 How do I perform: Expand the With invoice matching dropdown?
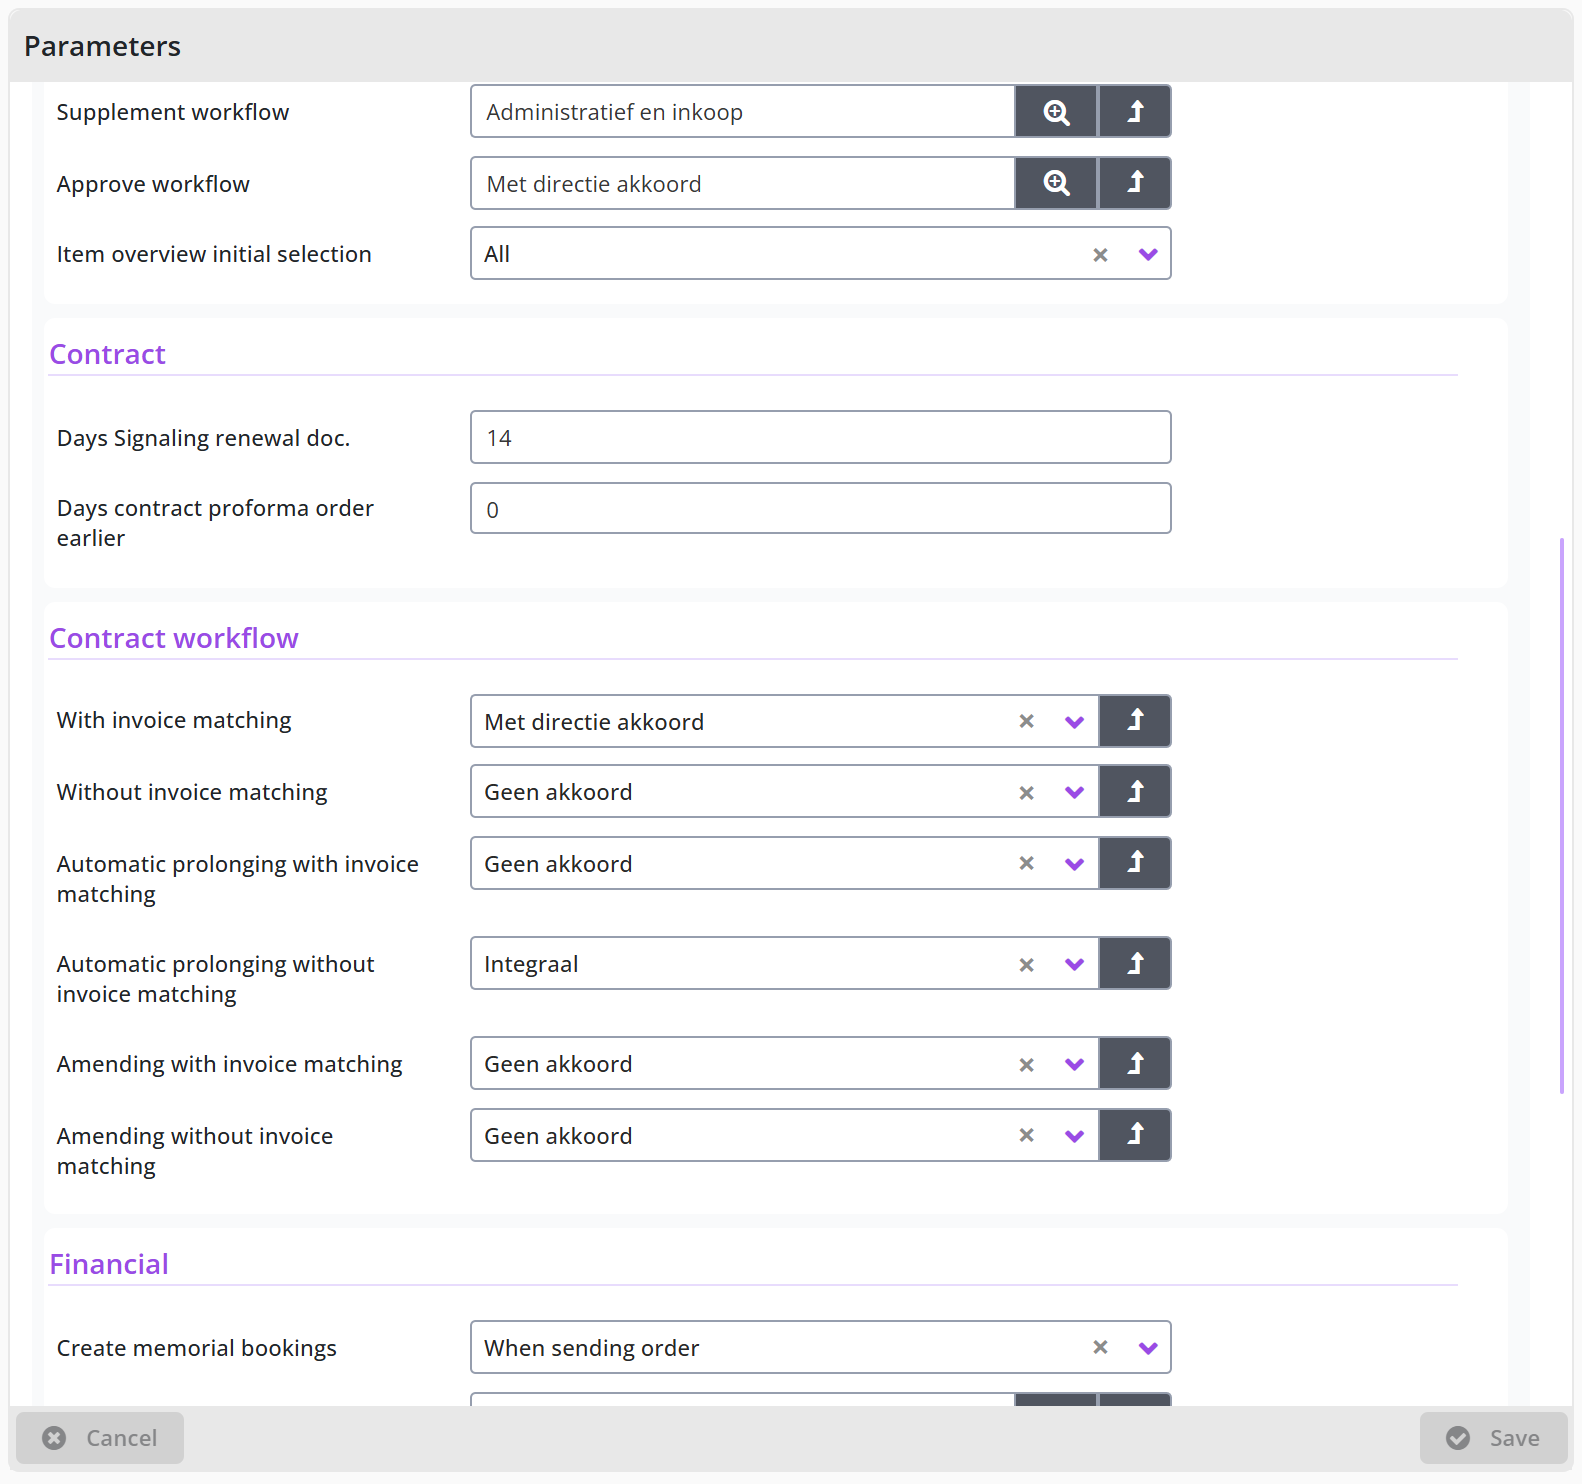tap(1074, 721)
